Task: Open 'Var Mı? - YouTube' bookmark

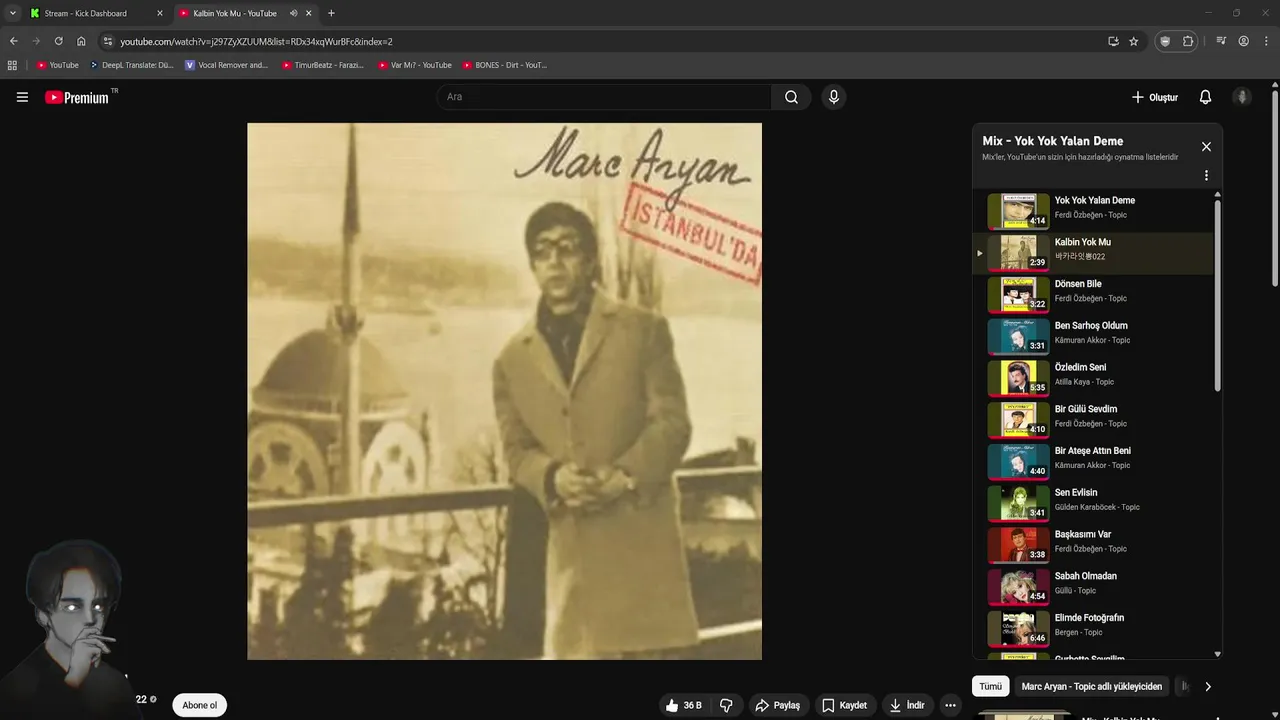Action: tap(415, 65)
